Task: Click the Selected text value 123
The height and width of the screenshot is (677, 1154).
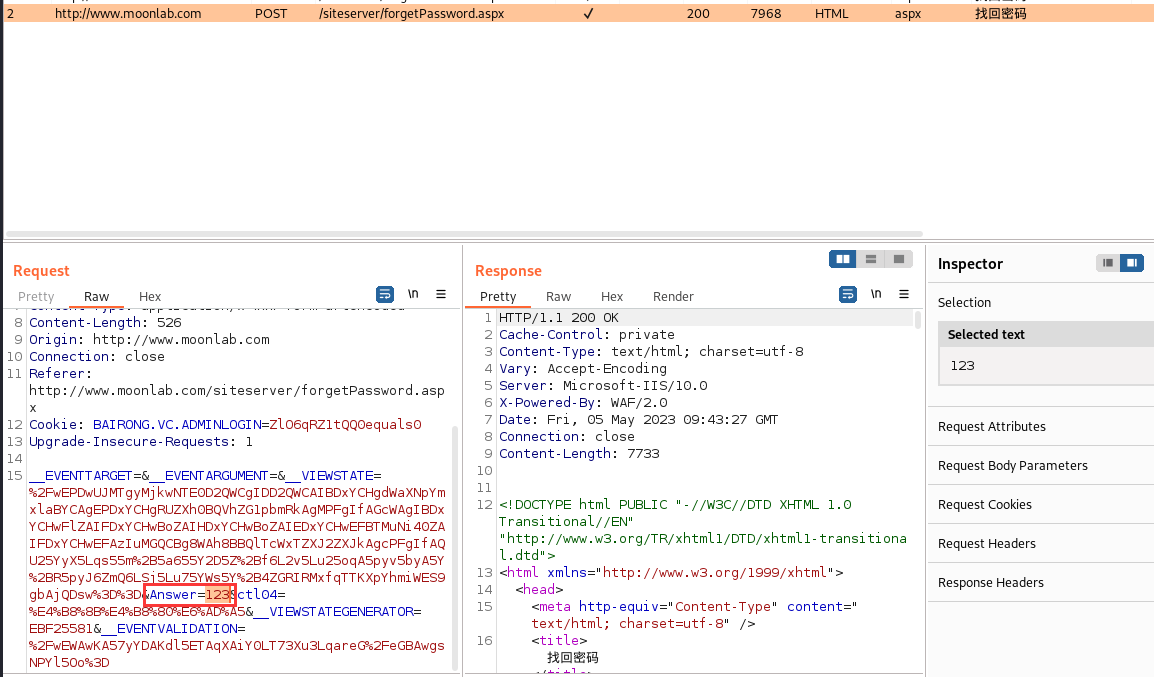Action: point(962,365)
